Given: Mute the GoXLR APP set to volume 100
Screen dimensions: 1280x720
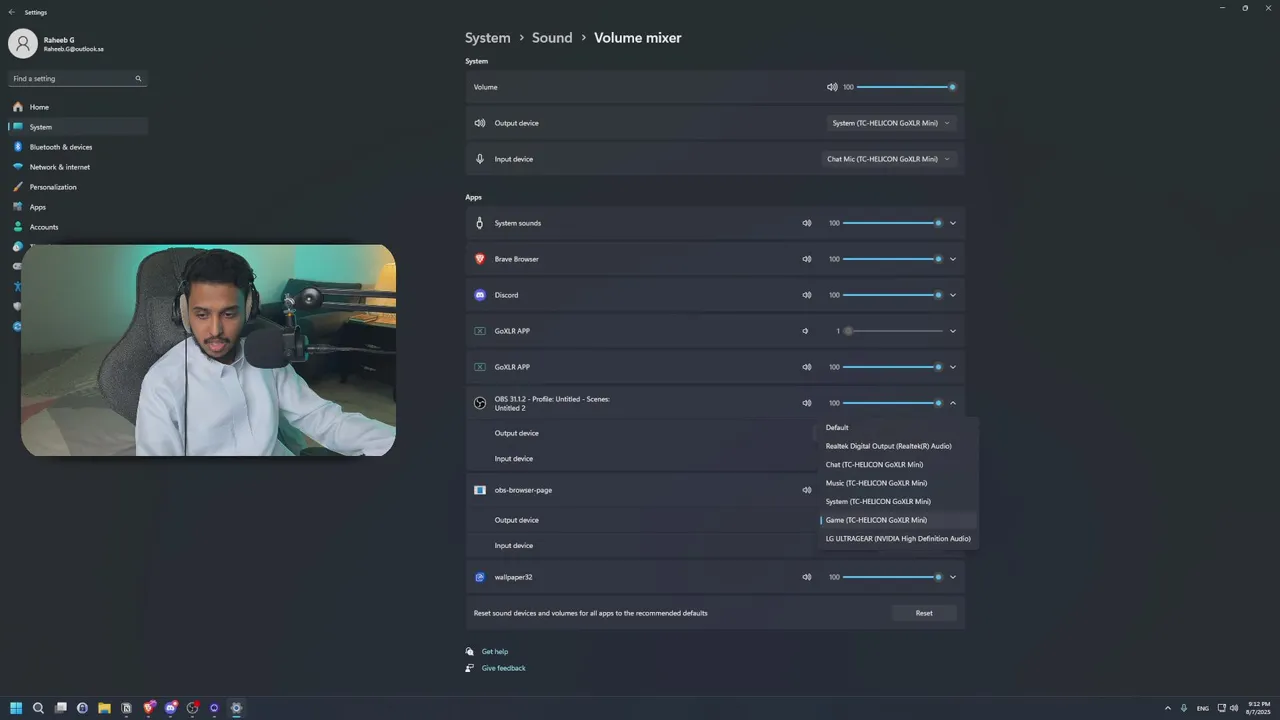Looking at the screenshot, I should 807,367.
